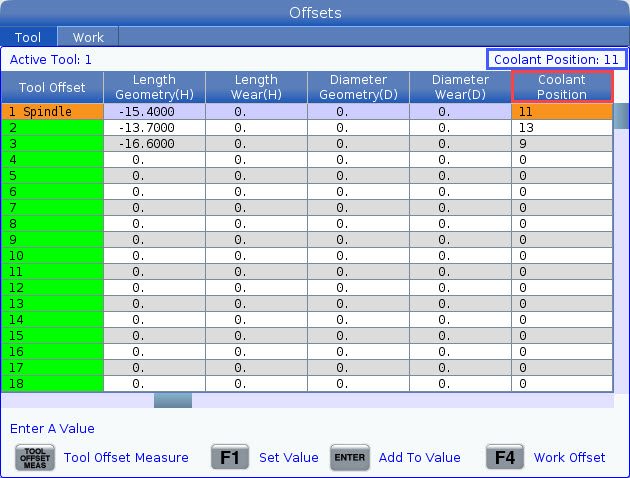
Task: Click the Length Wear(H) column header
Action: [255, 87]
